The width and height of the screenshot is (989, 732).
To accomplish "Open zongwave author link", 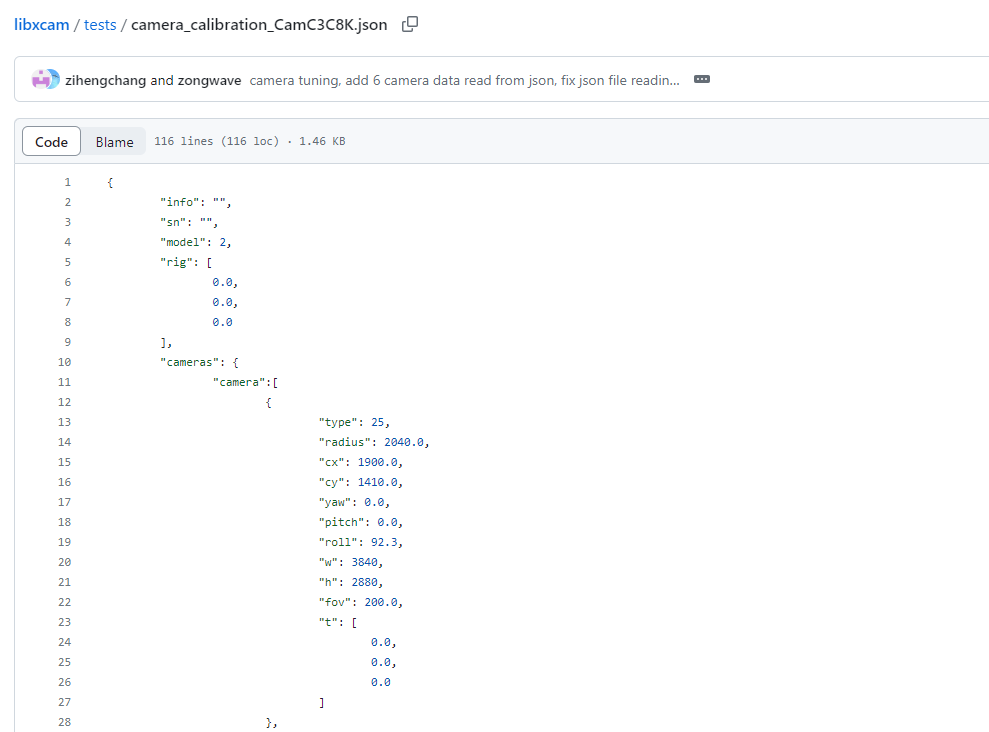I will pyautogui.click(x=209, y=80).
